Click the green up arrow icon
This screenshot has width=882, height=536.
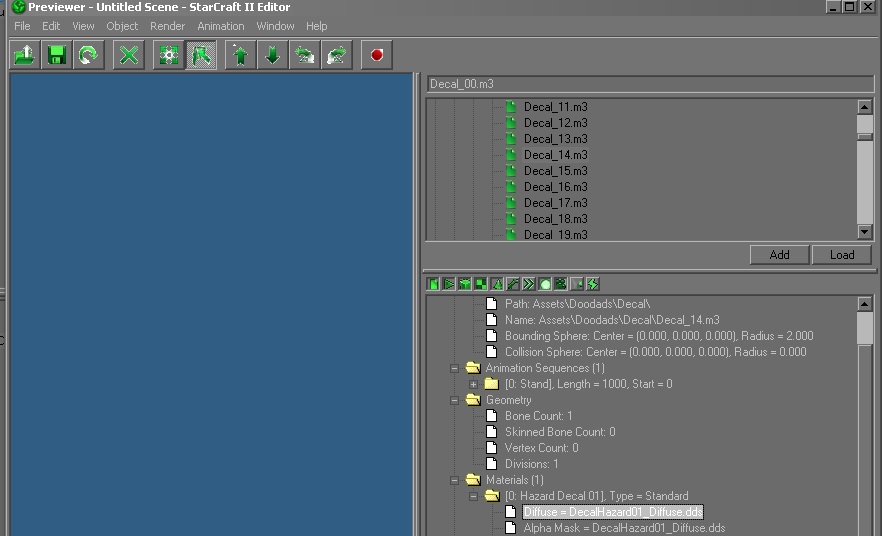point(240,55)
